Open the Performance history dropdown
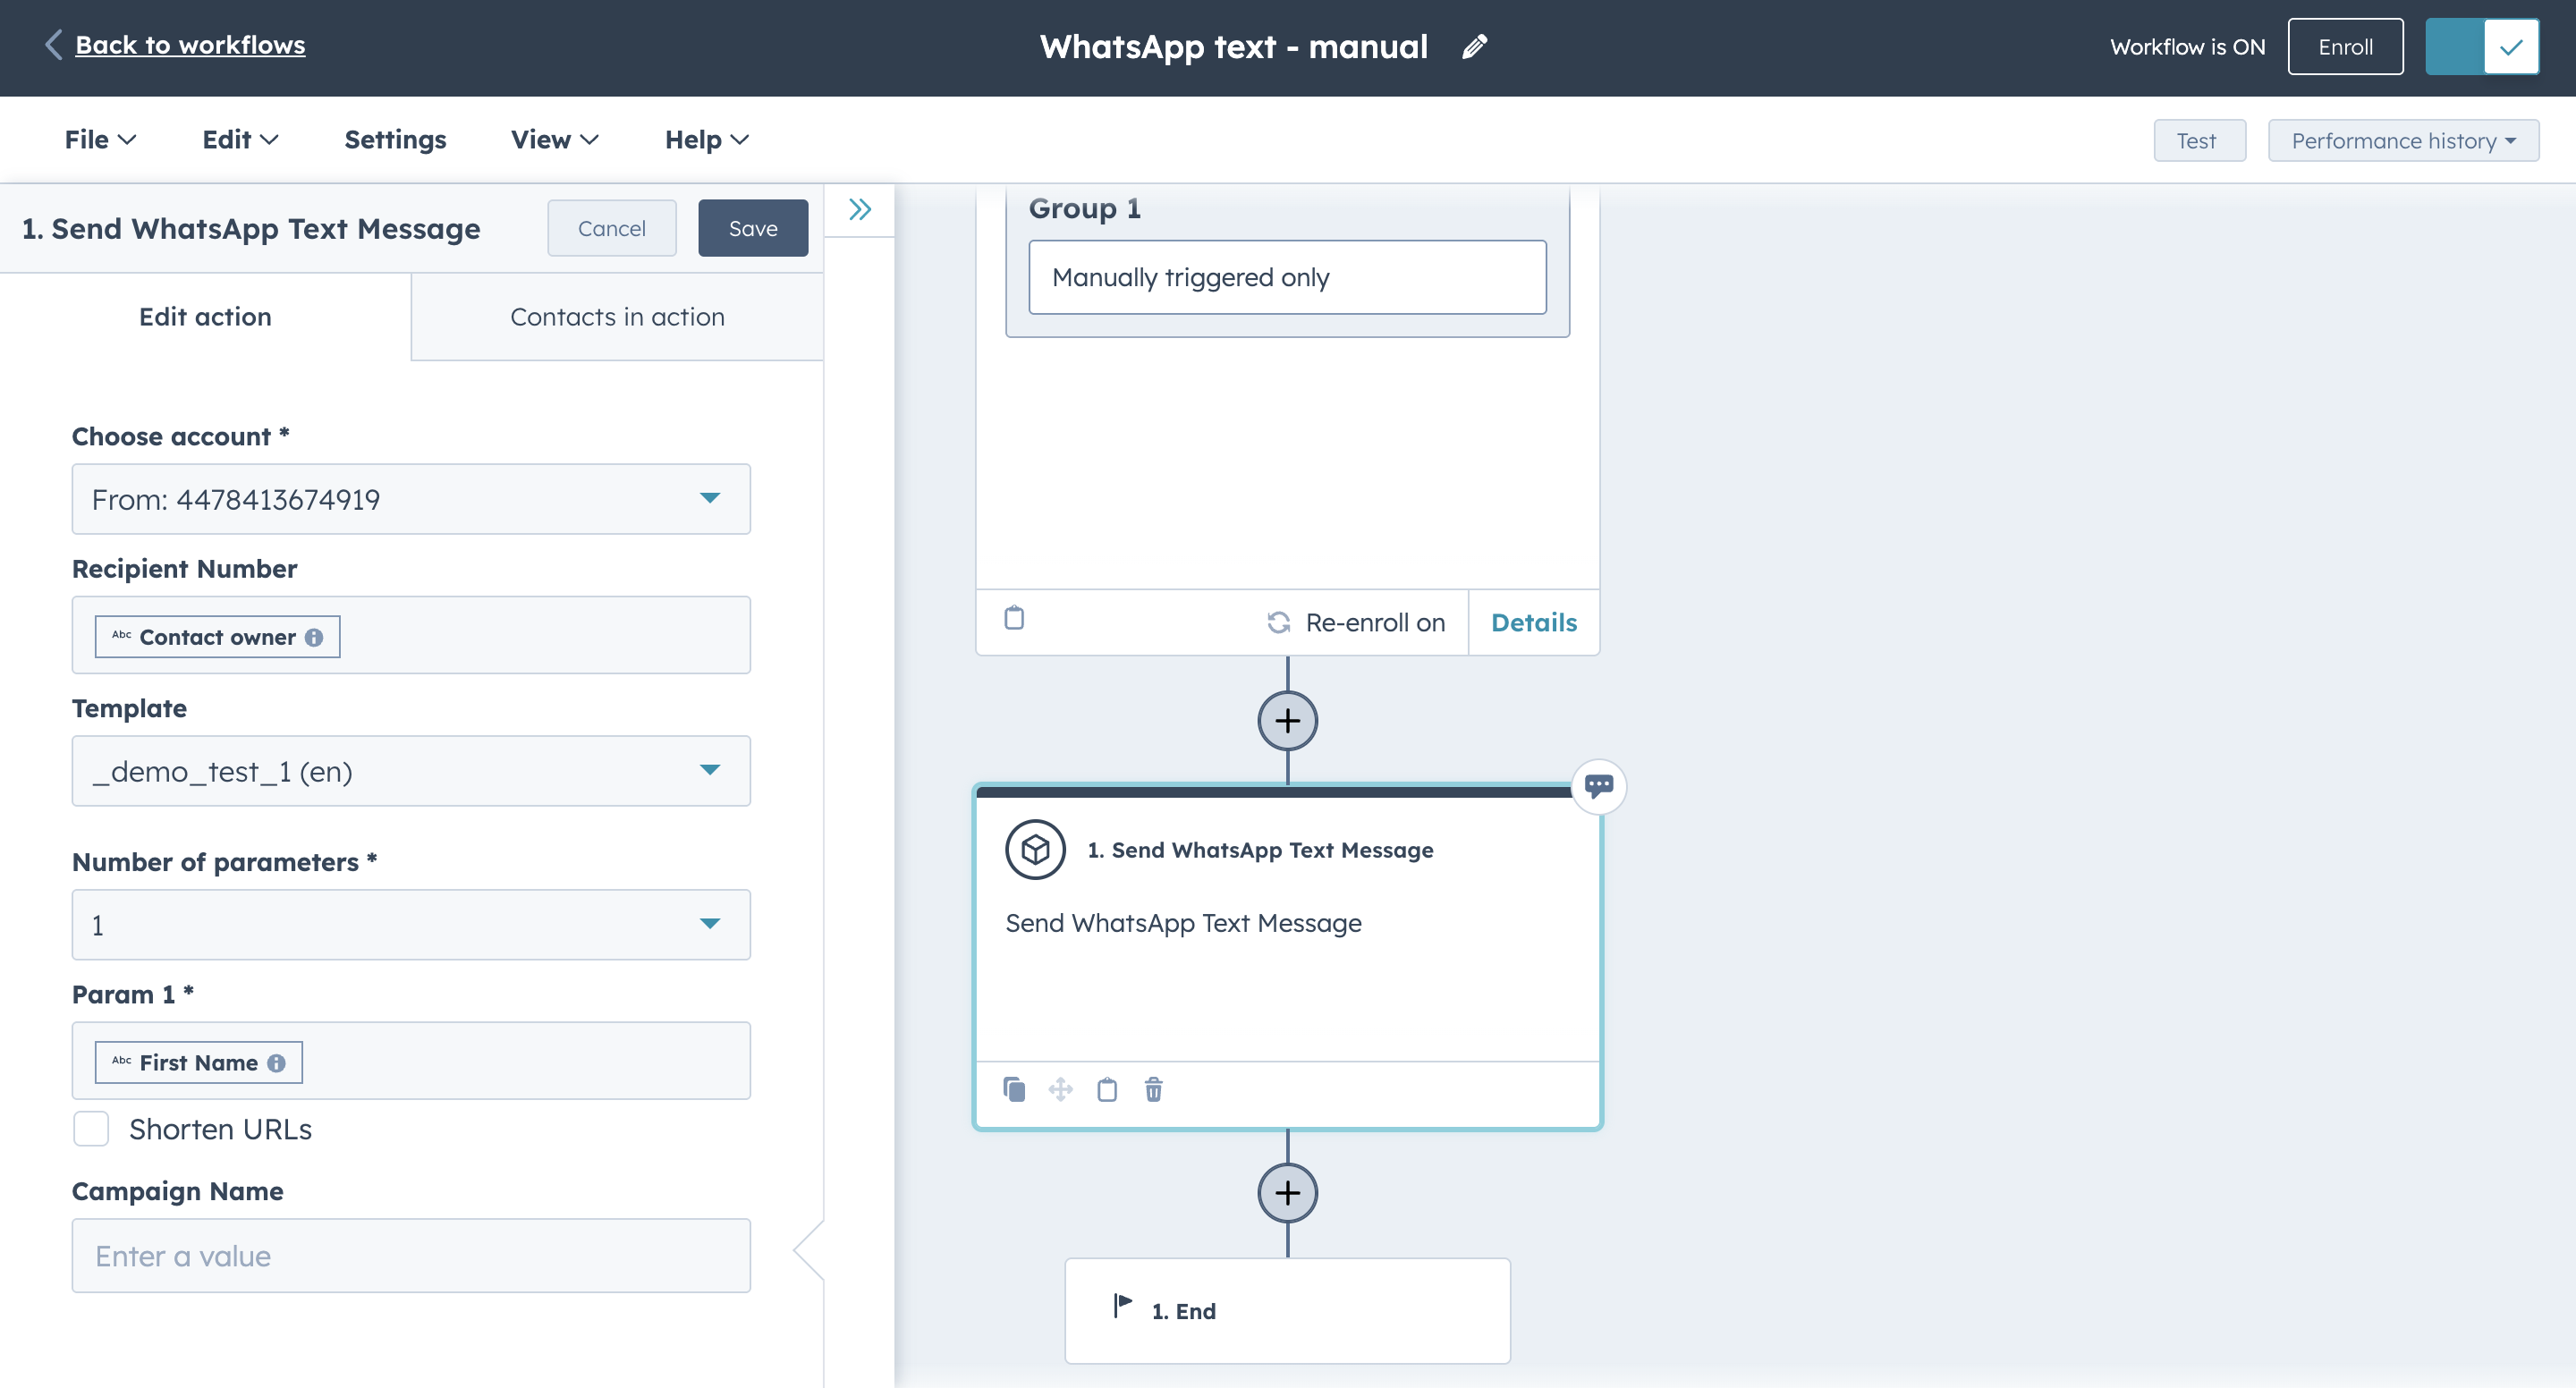Viewport: 2576px width, 1388px height. click(2403, 141)
